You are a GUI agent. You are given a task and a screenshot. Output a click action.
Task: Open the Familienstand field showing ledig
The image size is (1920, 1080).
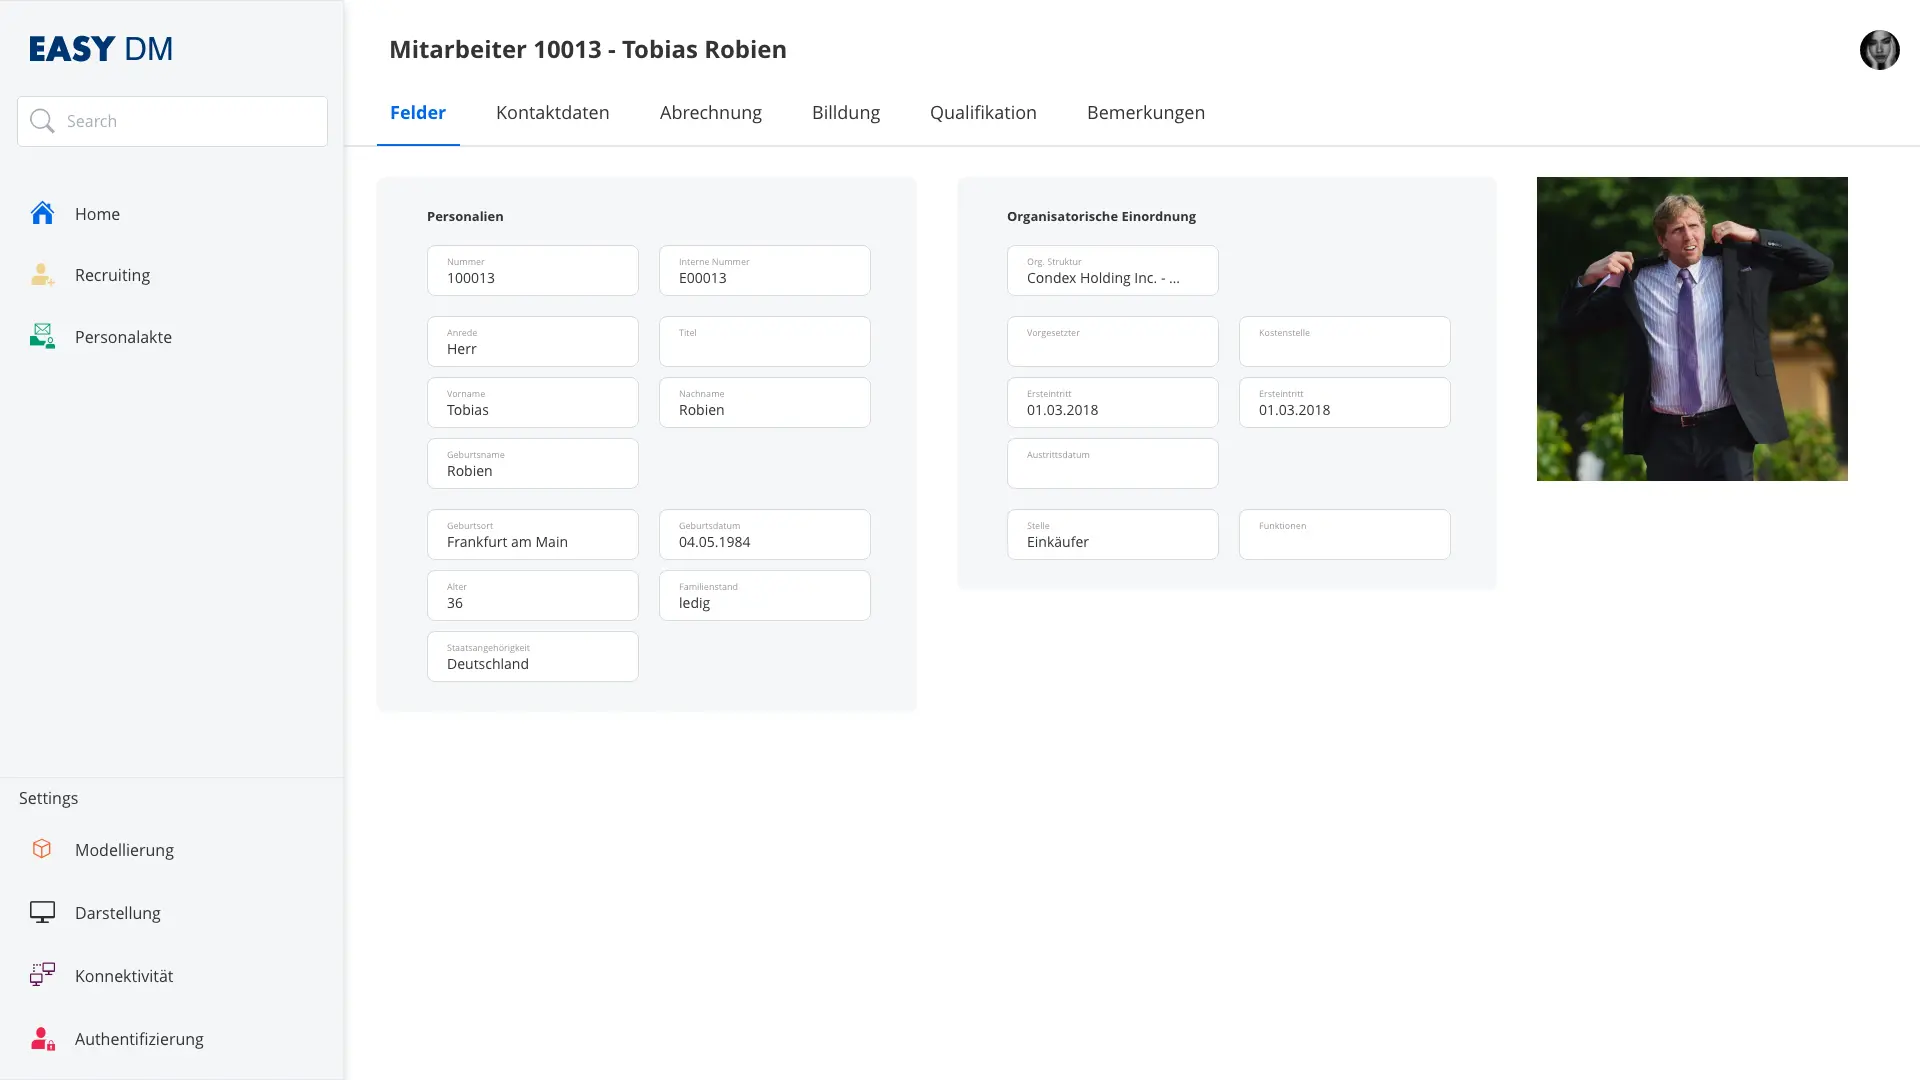point(764,595)
